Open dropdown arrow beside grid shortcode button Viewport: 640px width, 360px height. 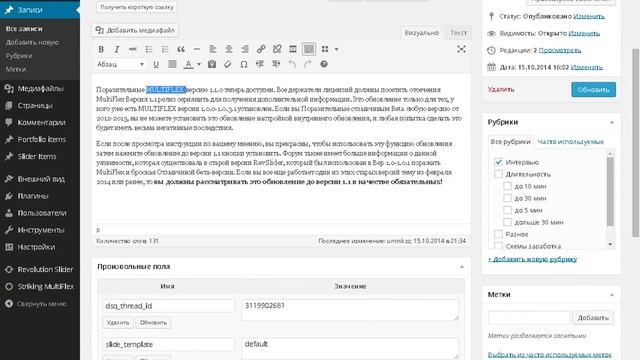click(x=336, y=49)
